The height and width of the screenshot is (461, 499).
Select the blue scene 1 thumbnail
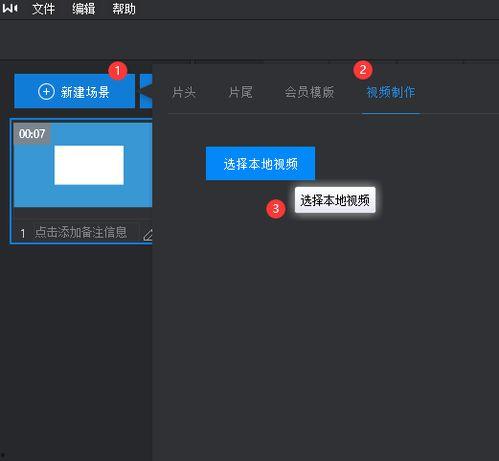click(x=83, y=165)
